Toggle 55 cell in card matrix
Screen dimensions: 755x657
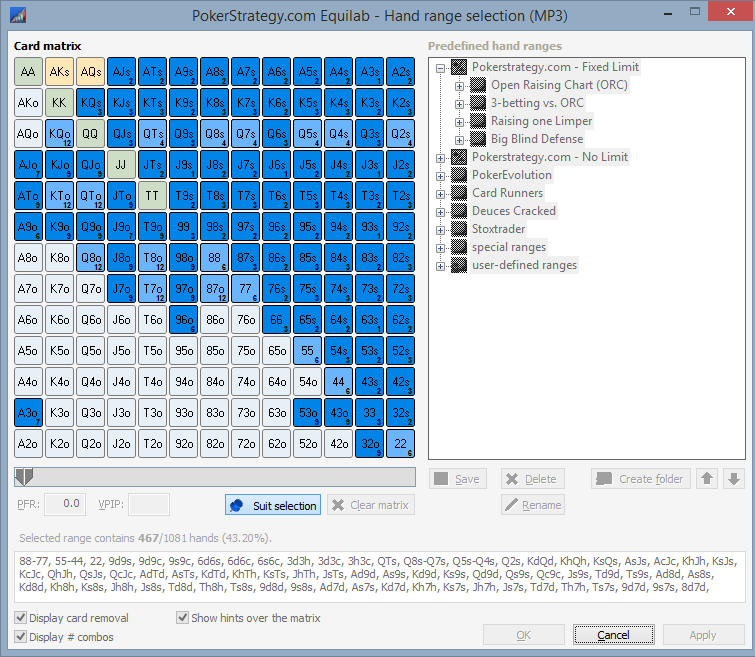click(308, 351)
